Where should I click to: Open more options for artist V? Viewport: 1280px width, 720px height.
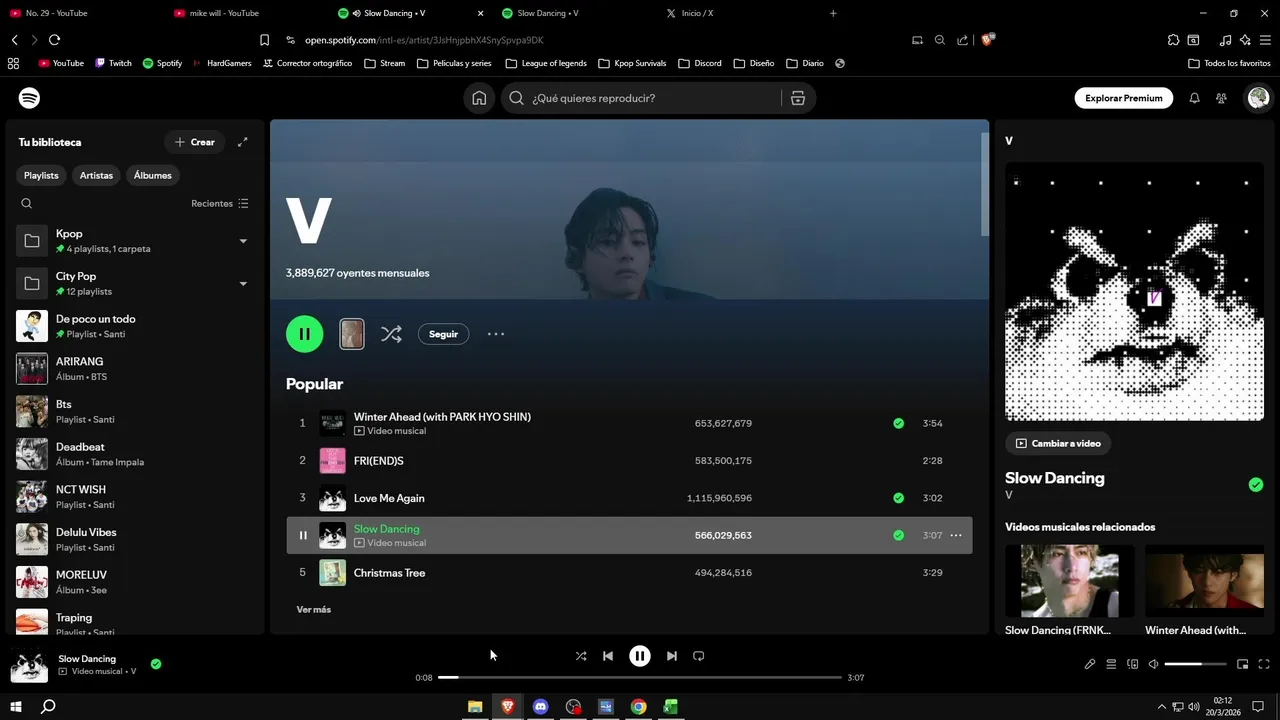tap(496, 334)
